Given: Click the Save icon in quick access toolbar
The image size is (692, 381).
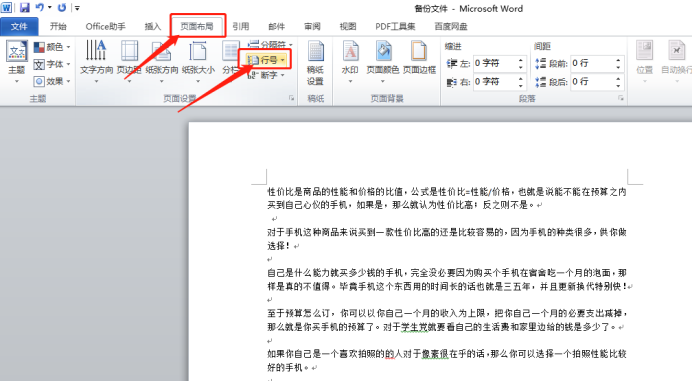Looking at the screenshot, I should [x=24, y=8].
